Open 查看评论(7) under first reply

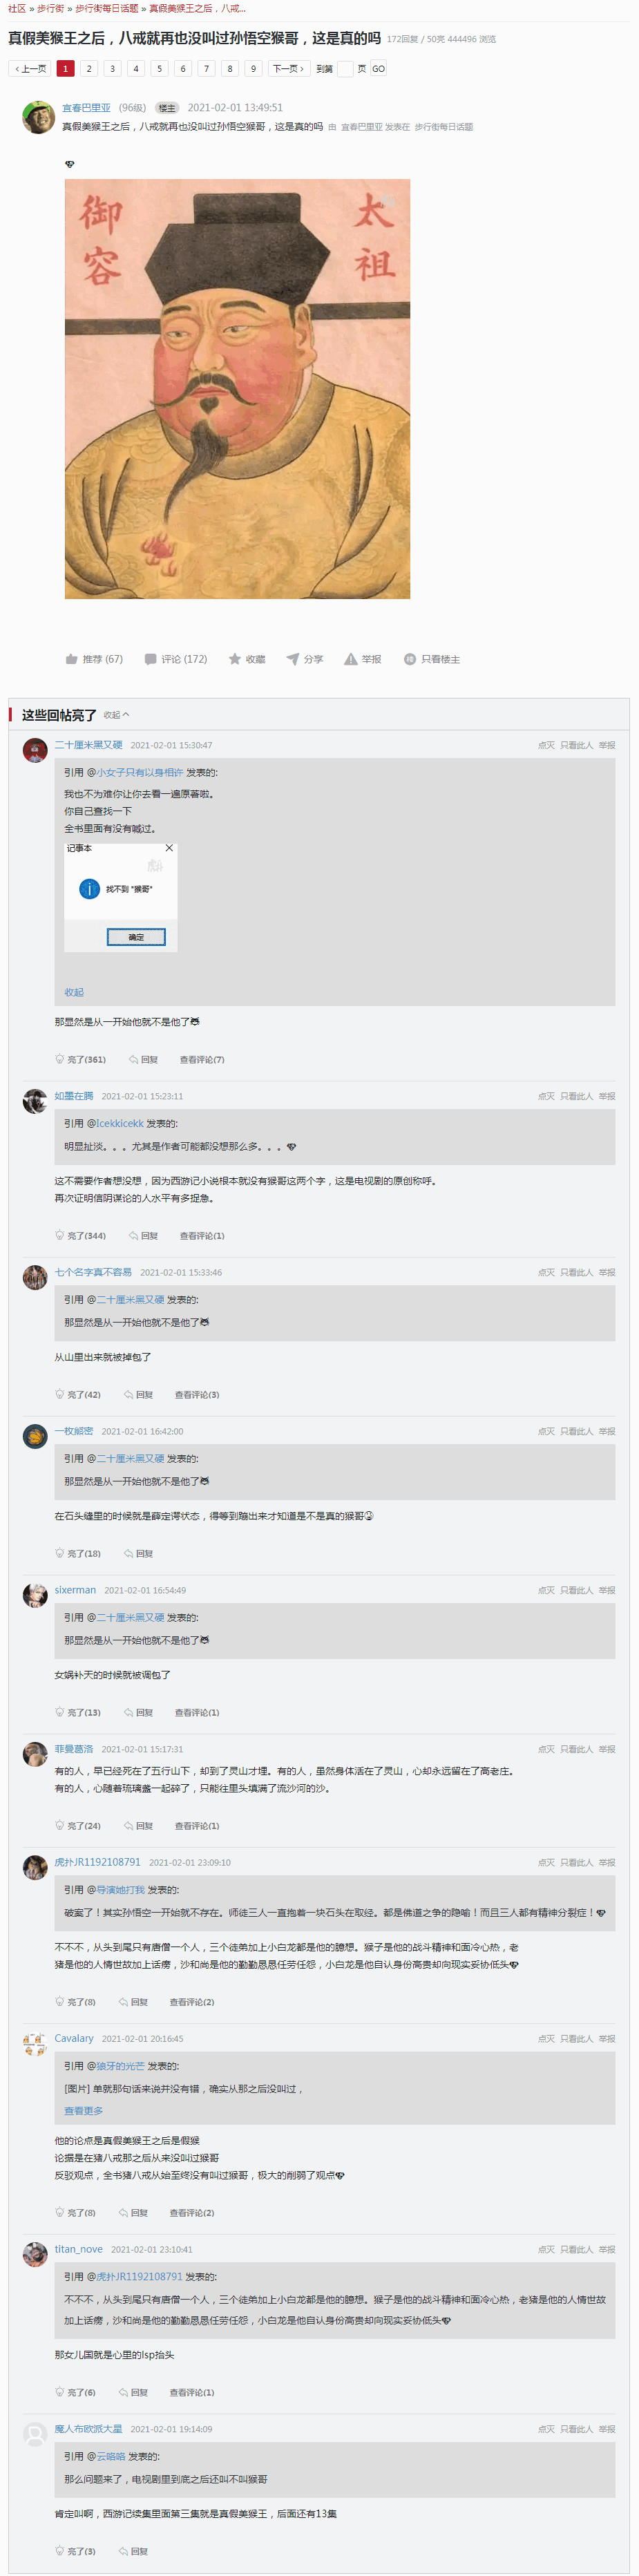click(x=202, y=1059)
